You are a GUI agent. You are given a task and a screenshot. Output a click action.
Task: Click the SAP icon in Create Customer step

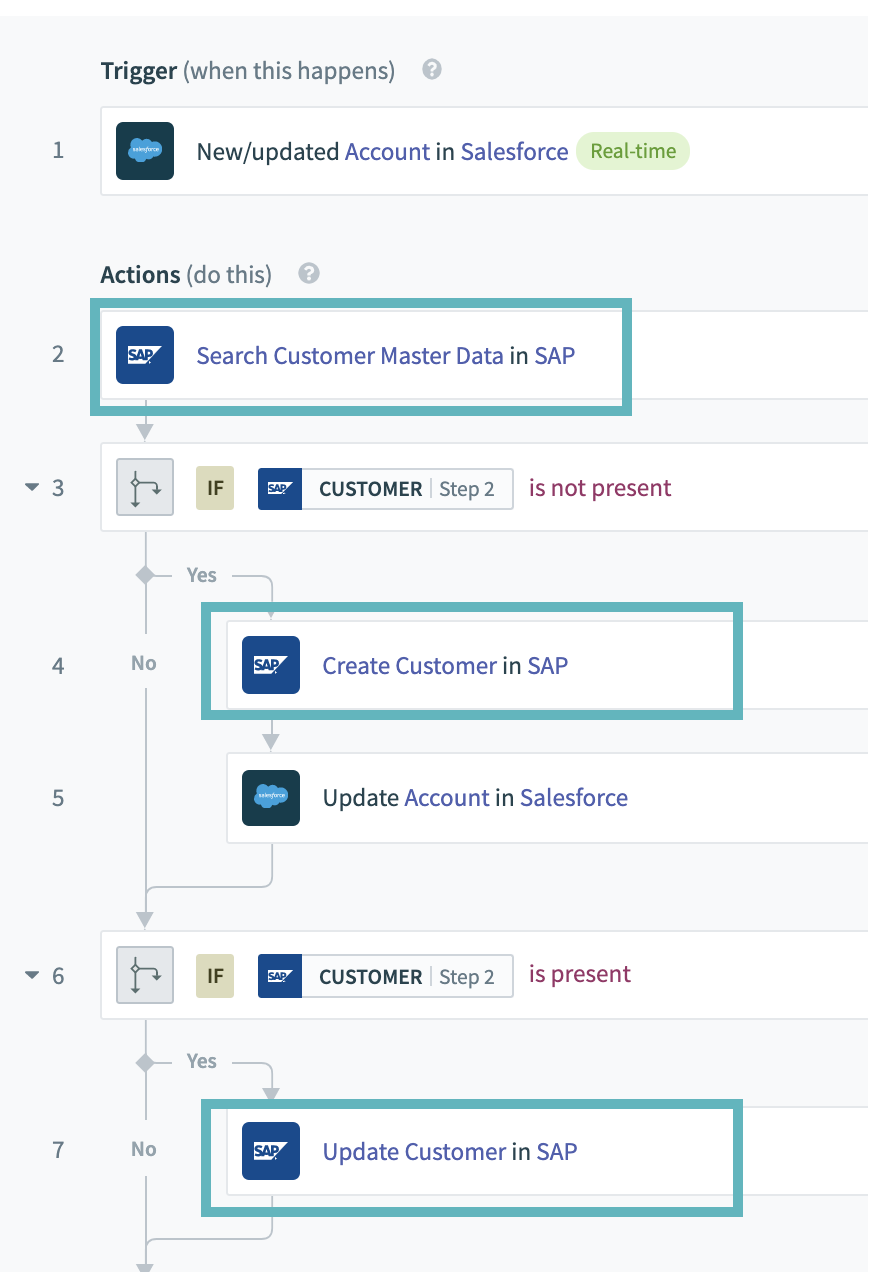[x=271, y=665]
